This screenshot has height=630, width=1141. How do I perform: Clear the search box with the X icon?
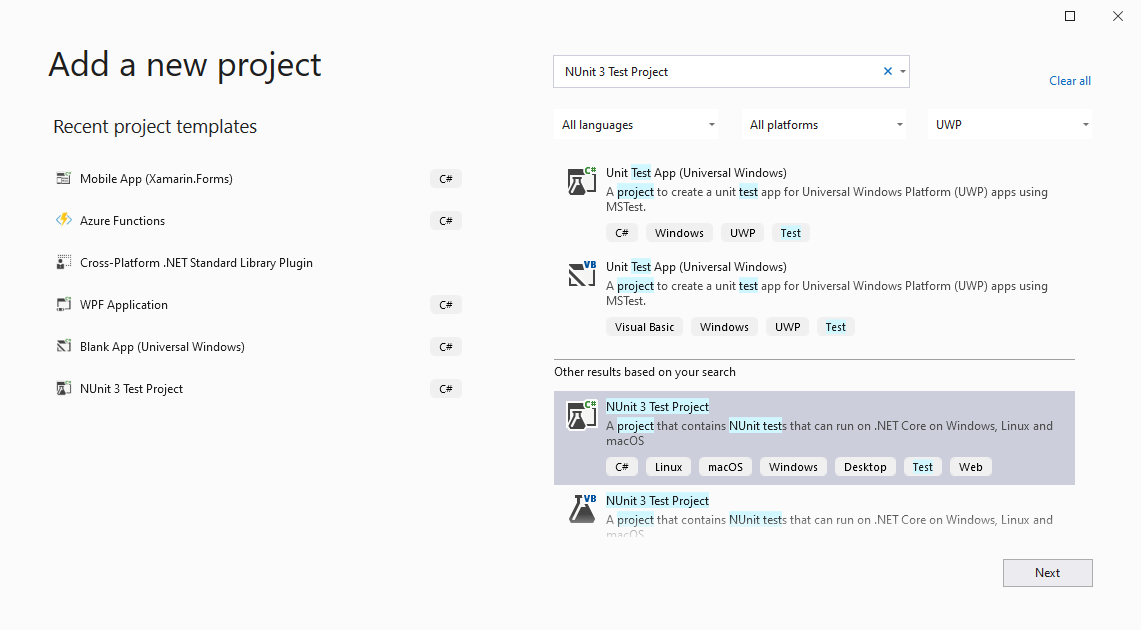887,72
